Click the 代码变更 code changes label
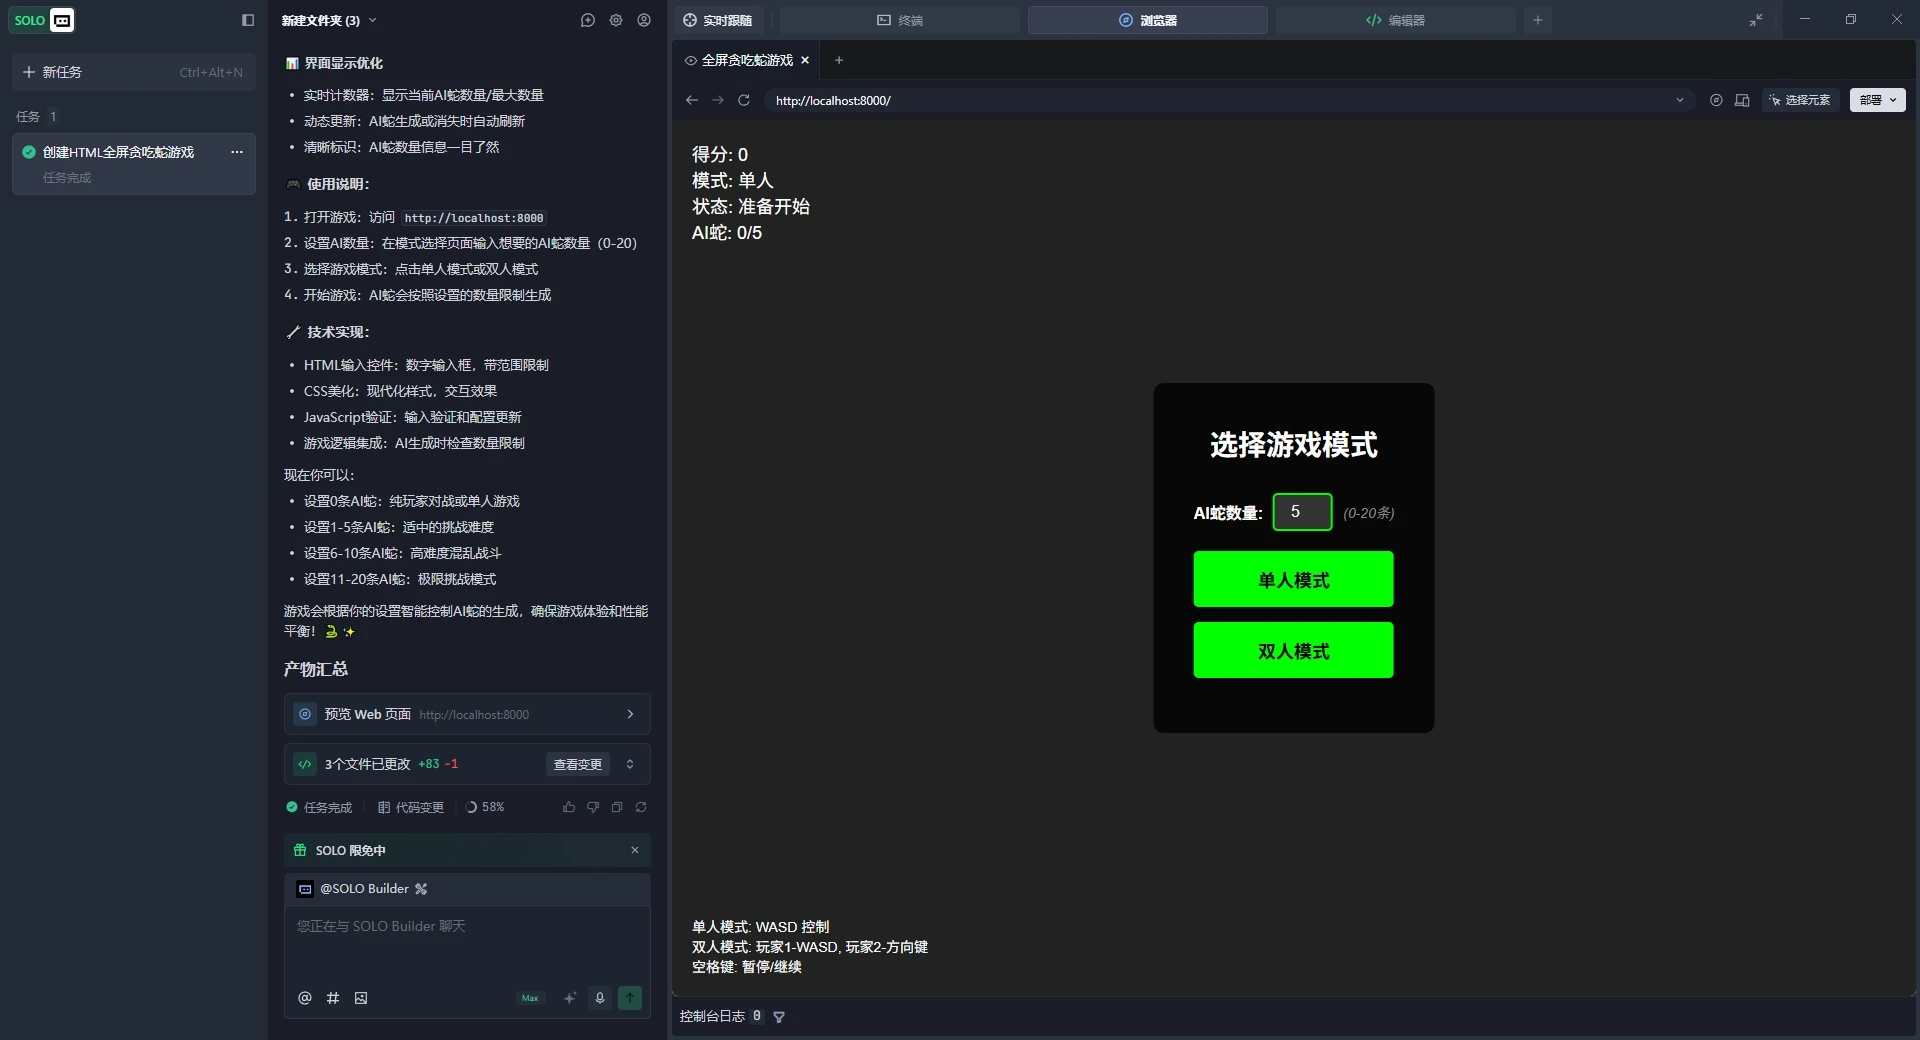Viewport: 1920px width, 1040px height. [411, 807]
